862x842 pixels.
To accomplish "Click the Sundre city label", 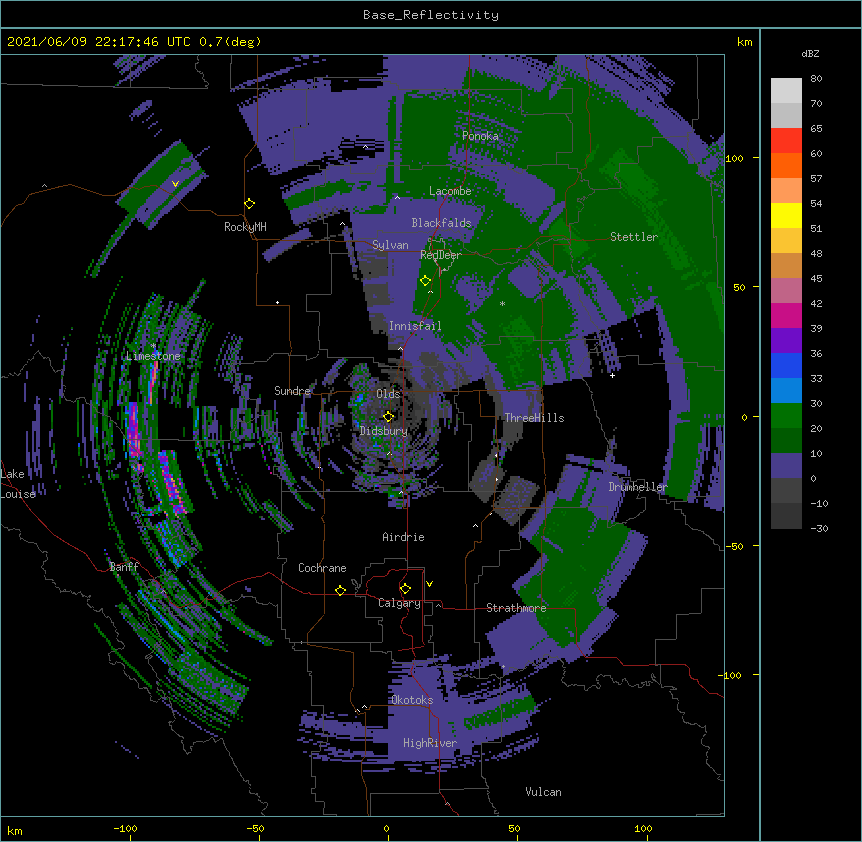I will pyautogui.click(x=292, y=391).
